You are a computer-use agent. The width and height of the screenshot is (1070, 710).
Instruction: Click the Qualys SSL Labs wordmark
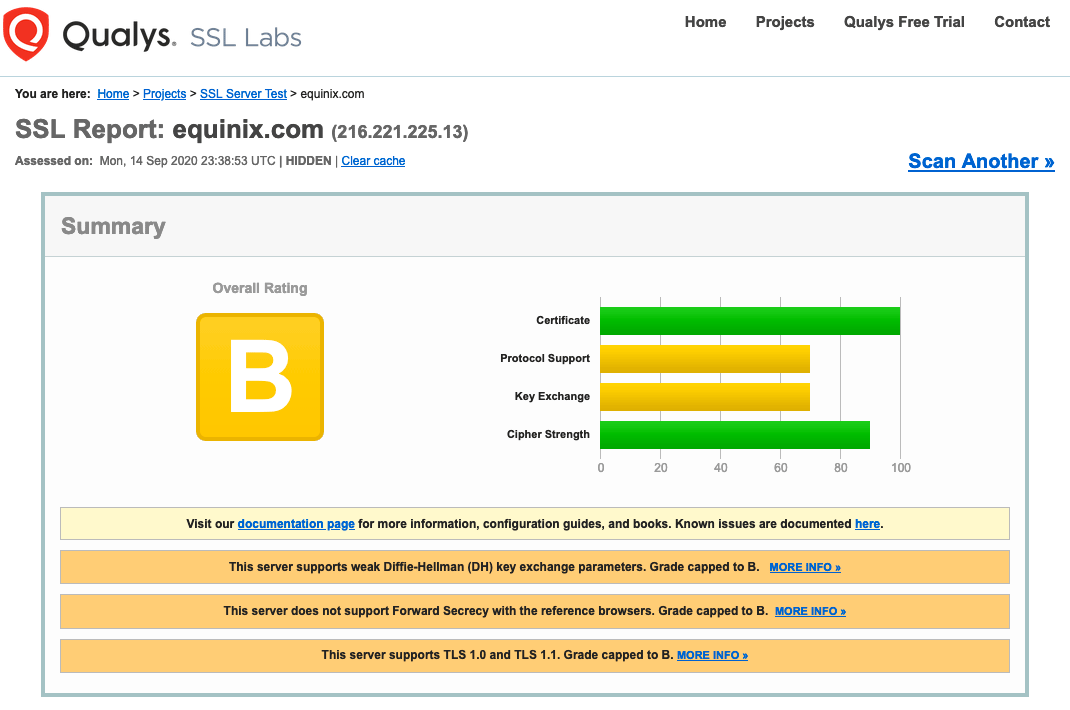182,36
